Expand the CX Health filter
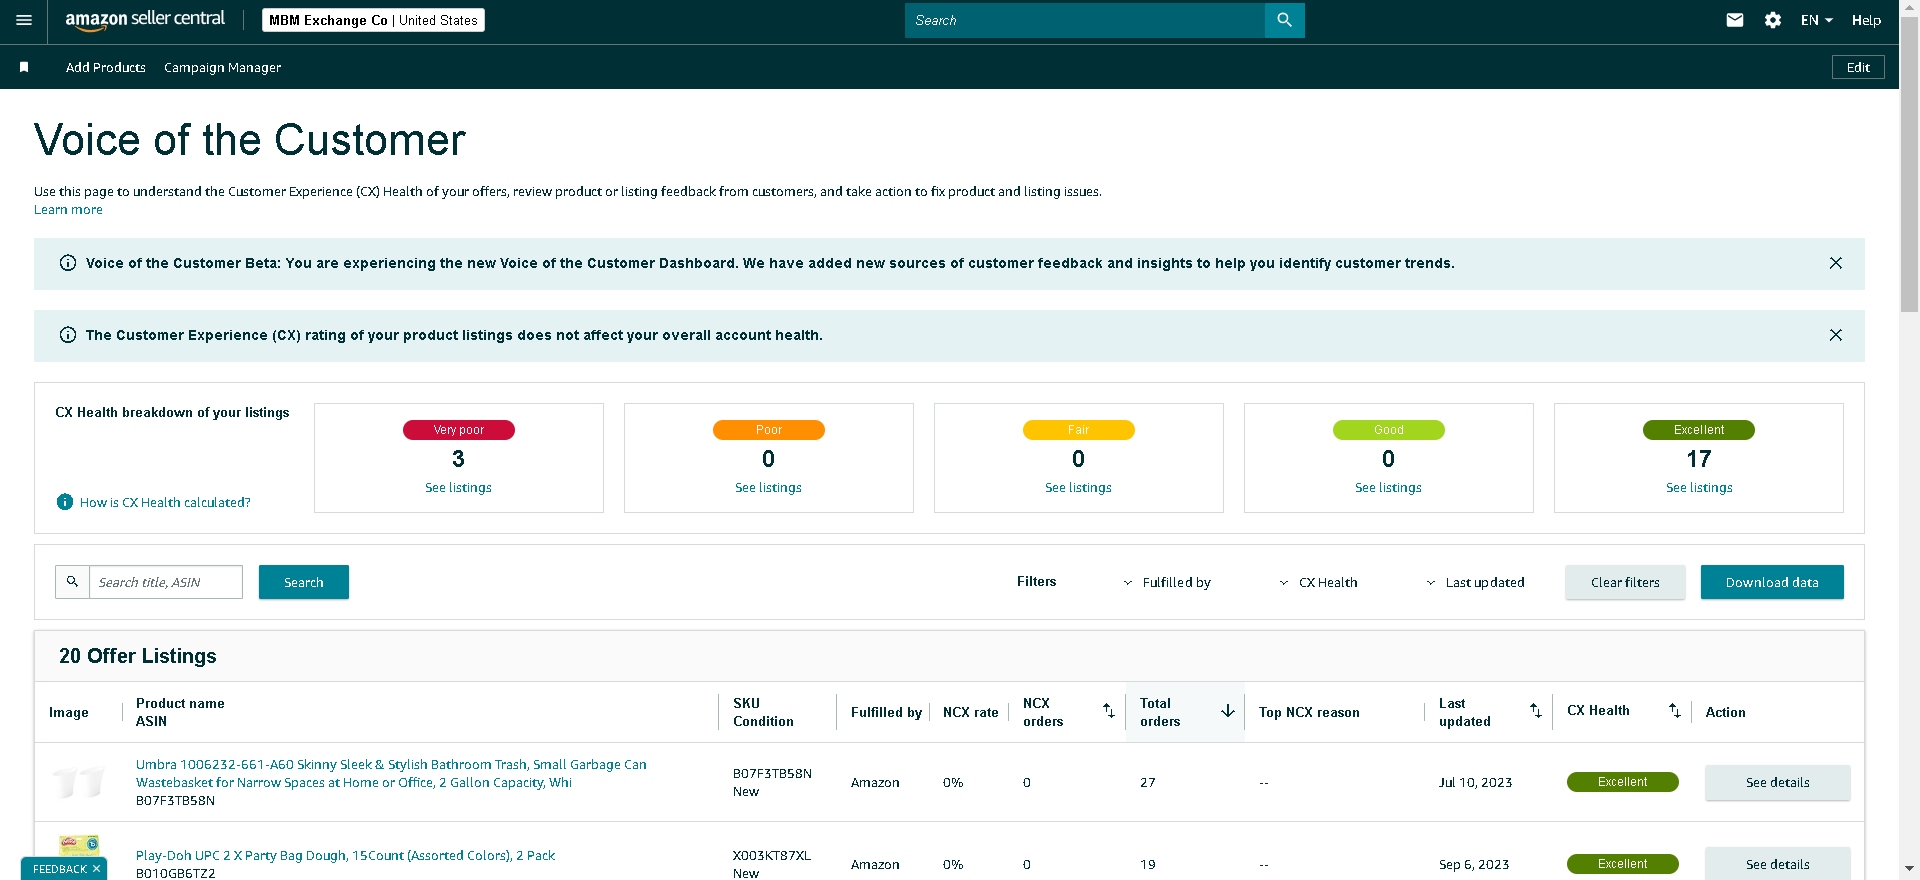The height and width of the screenshot is (880, 1920). pos(1319,582)
